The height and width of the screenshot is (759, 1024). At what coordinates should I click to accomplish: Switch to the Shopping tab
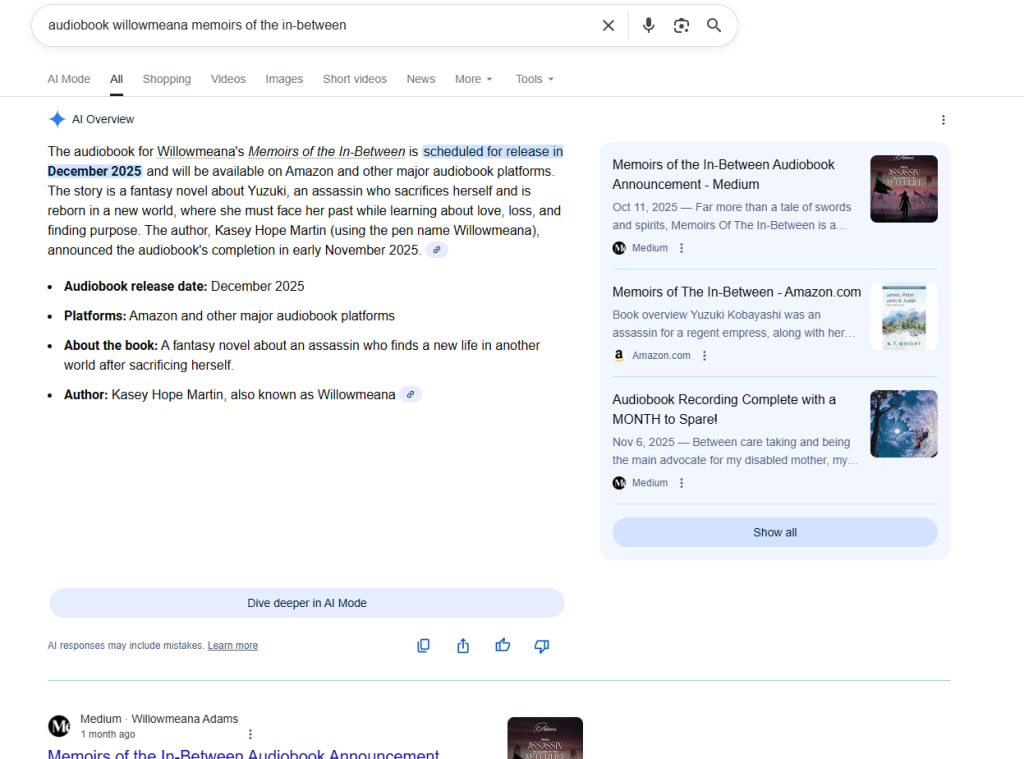point(167,79)
